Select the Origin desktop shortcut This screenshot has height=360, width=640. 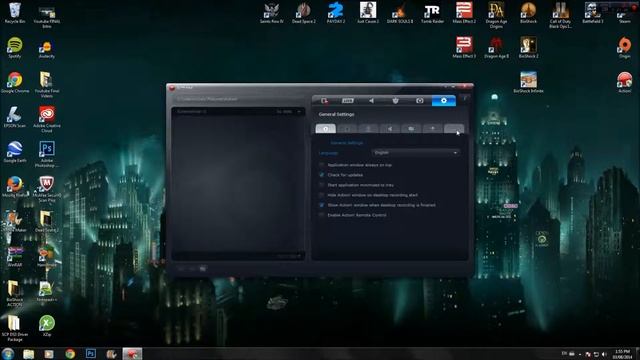[x=624, y=47]
